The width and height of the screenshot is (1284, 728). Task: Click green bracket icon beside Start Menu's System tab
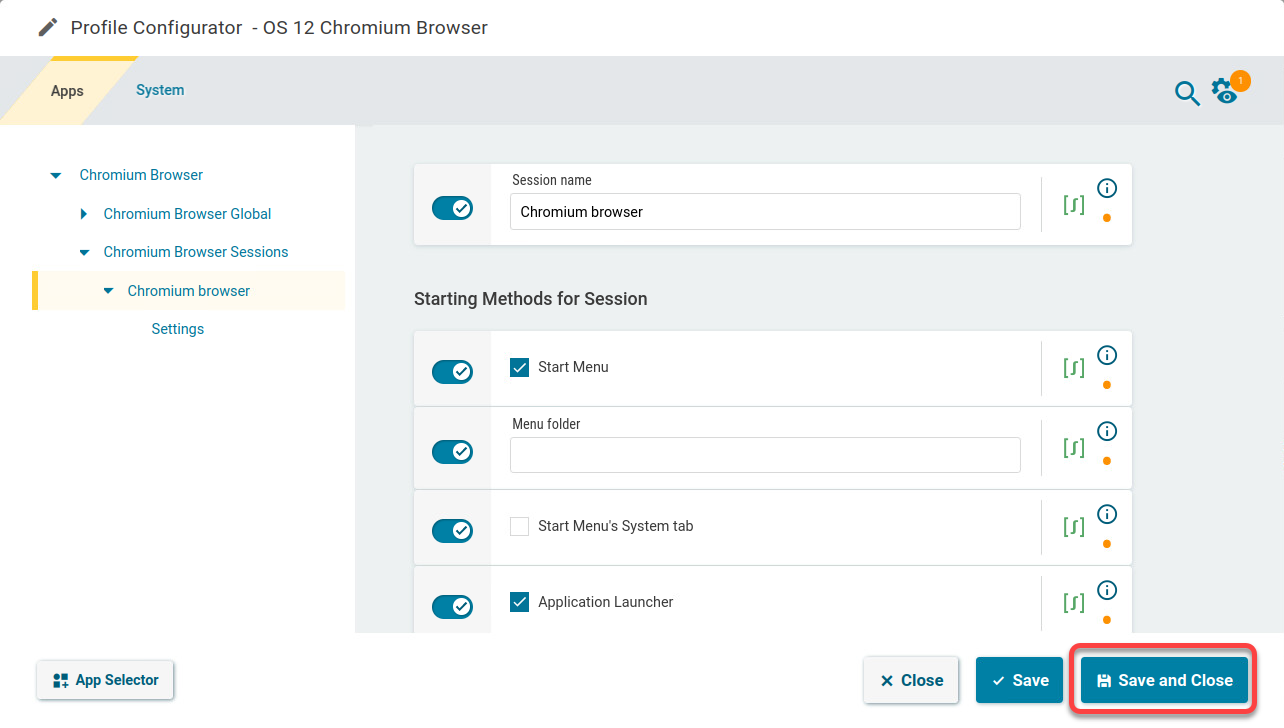click(1073, 527)
